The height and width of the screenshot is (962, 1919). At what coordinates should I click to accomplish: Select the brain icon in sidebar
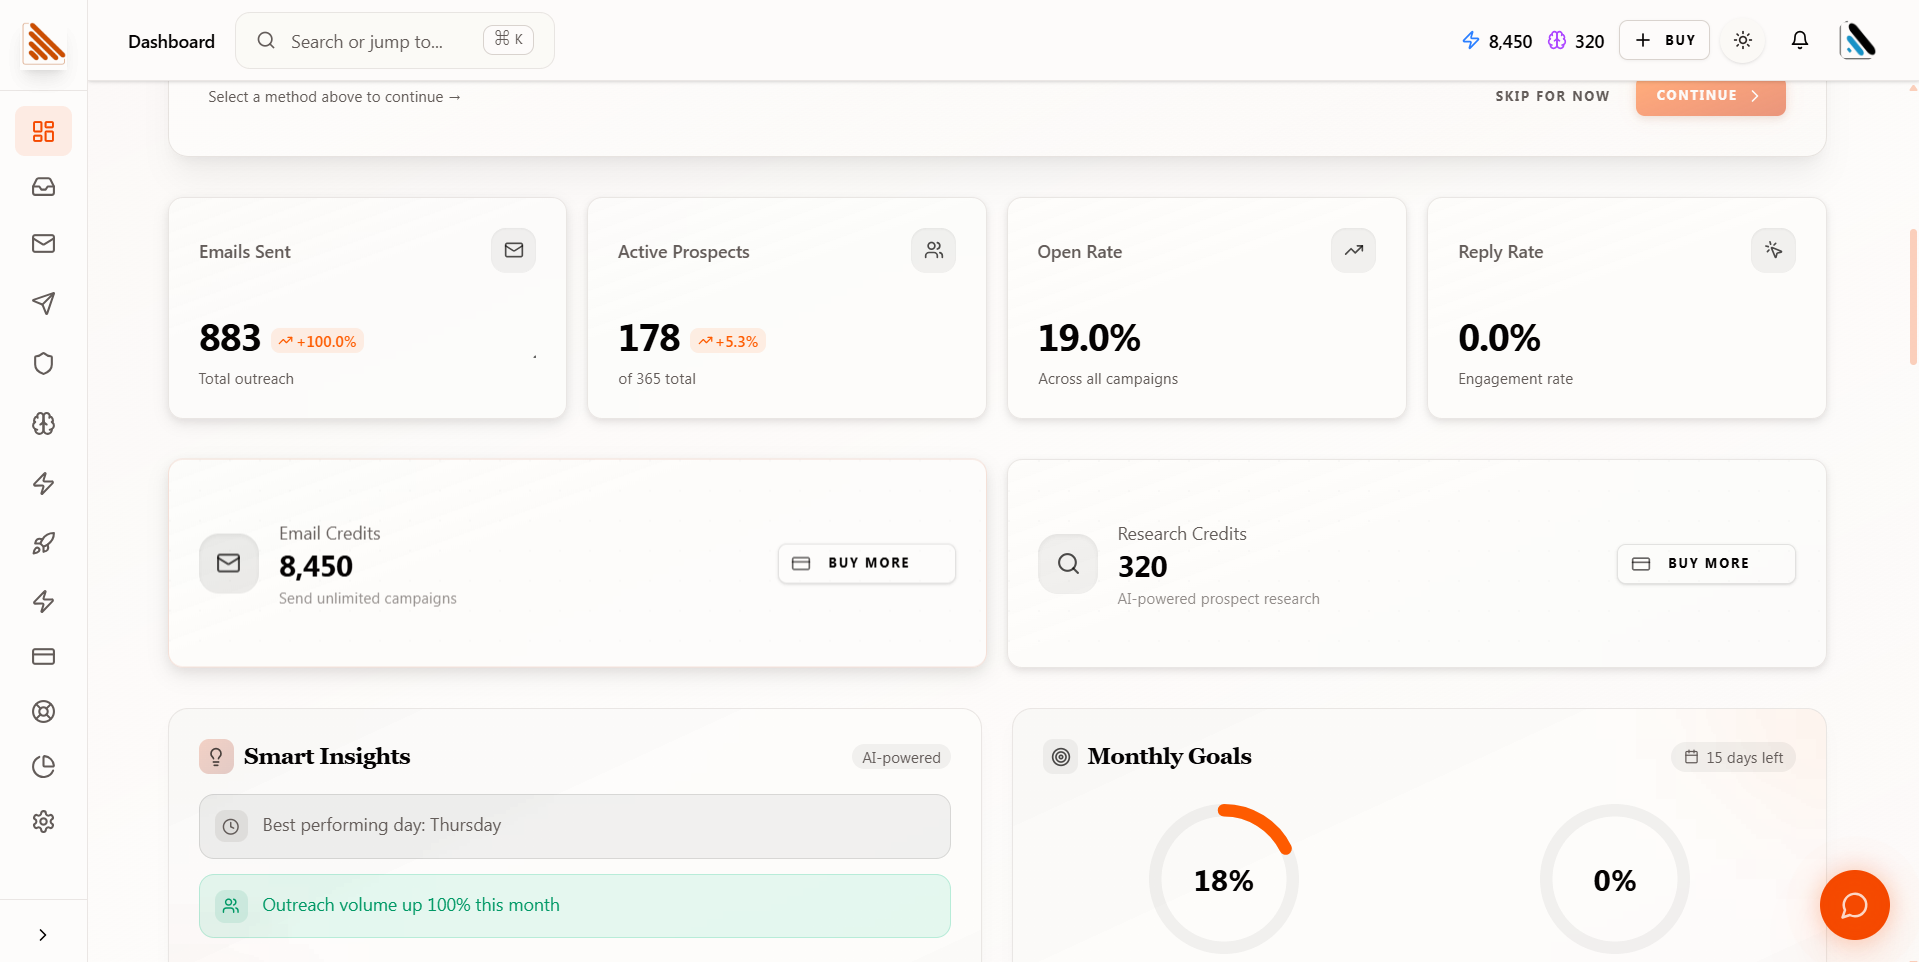(43, 423)
